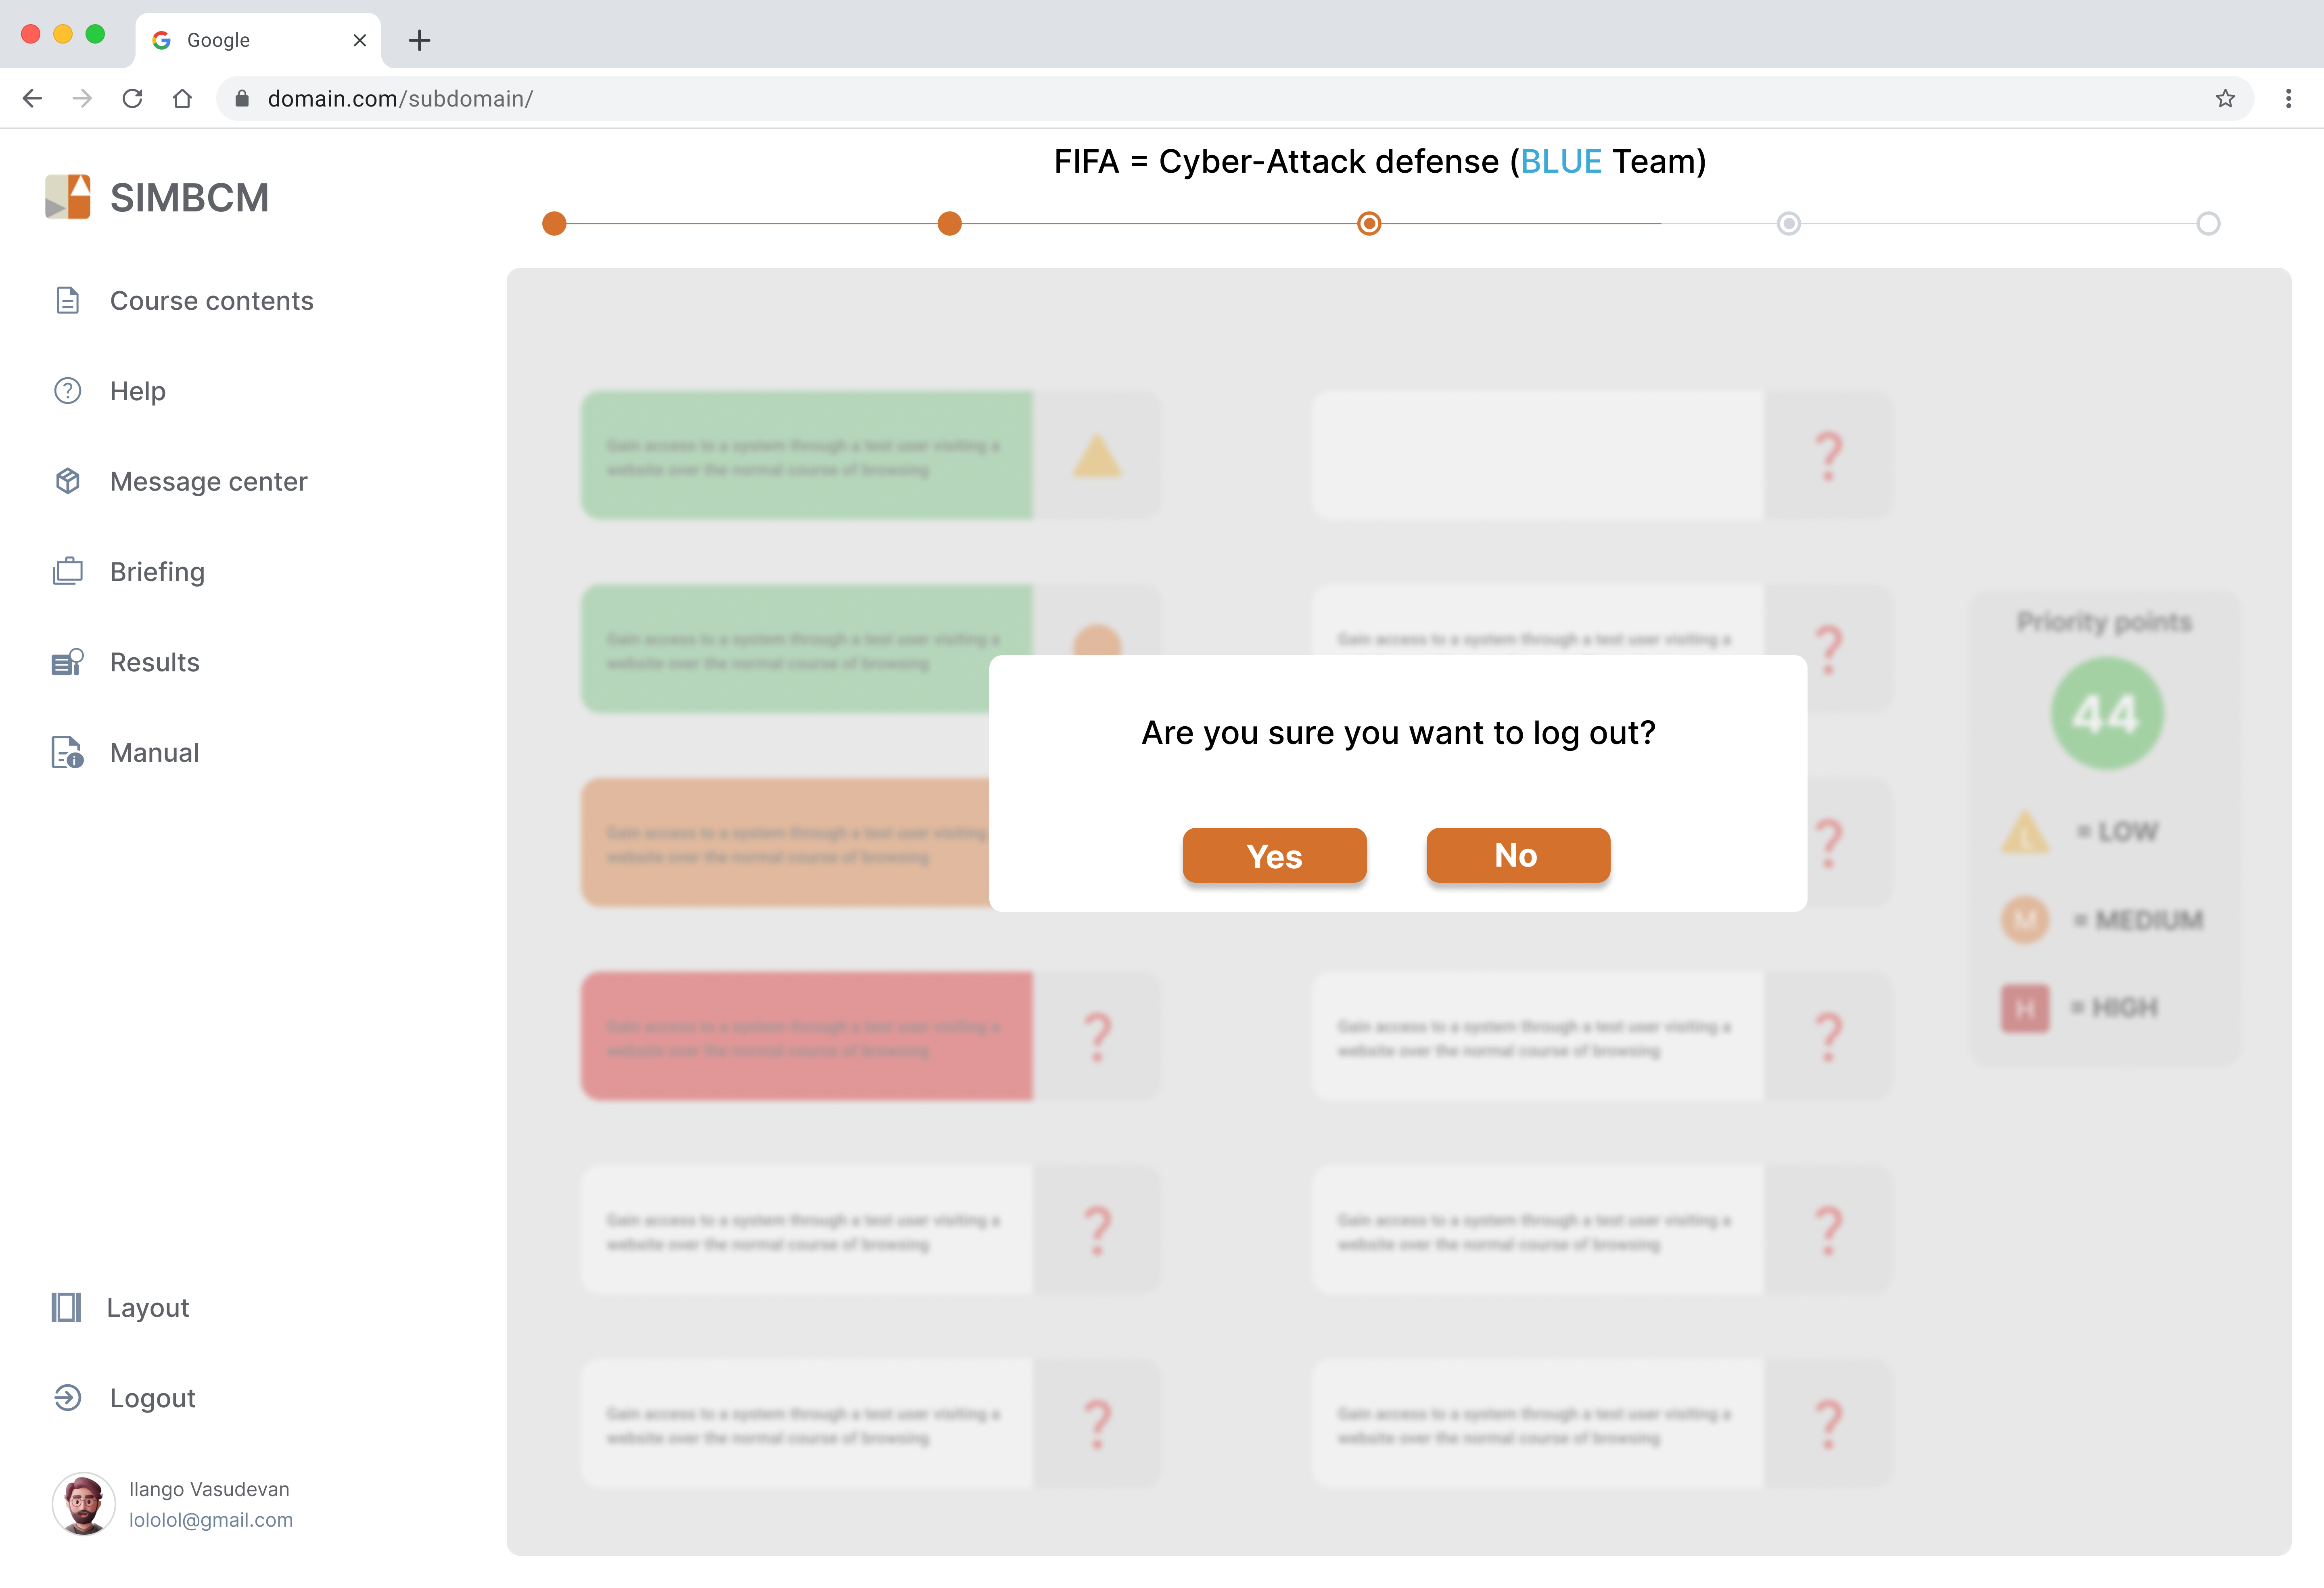Click the red HIGH priority square icon
The image size is (2324, 1588).
(x=2025, y=1008)
